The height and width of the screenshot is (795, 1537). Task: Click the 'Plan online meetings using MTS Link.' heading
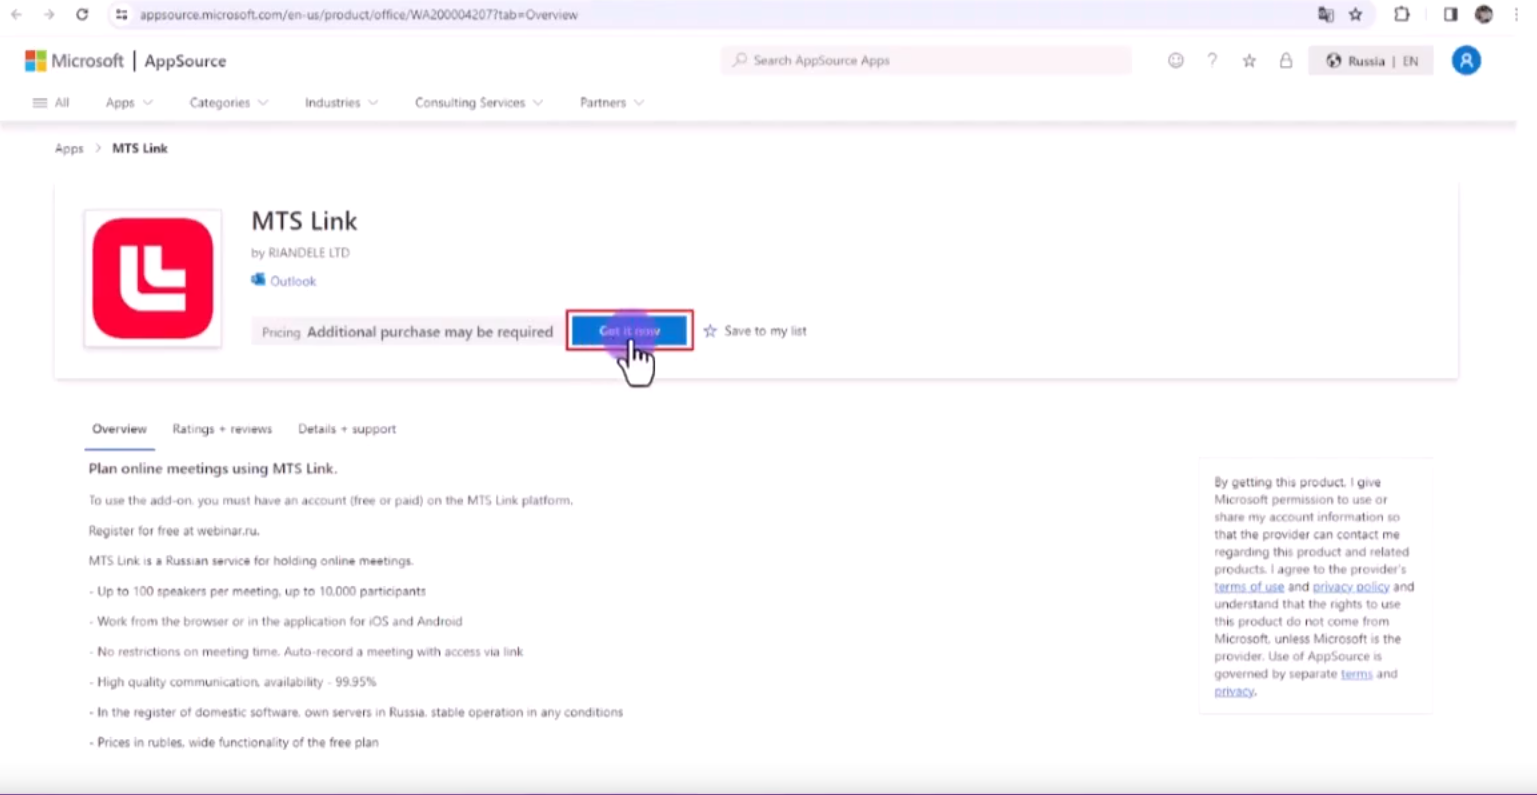pyautogui.click(x=213, y=468)
